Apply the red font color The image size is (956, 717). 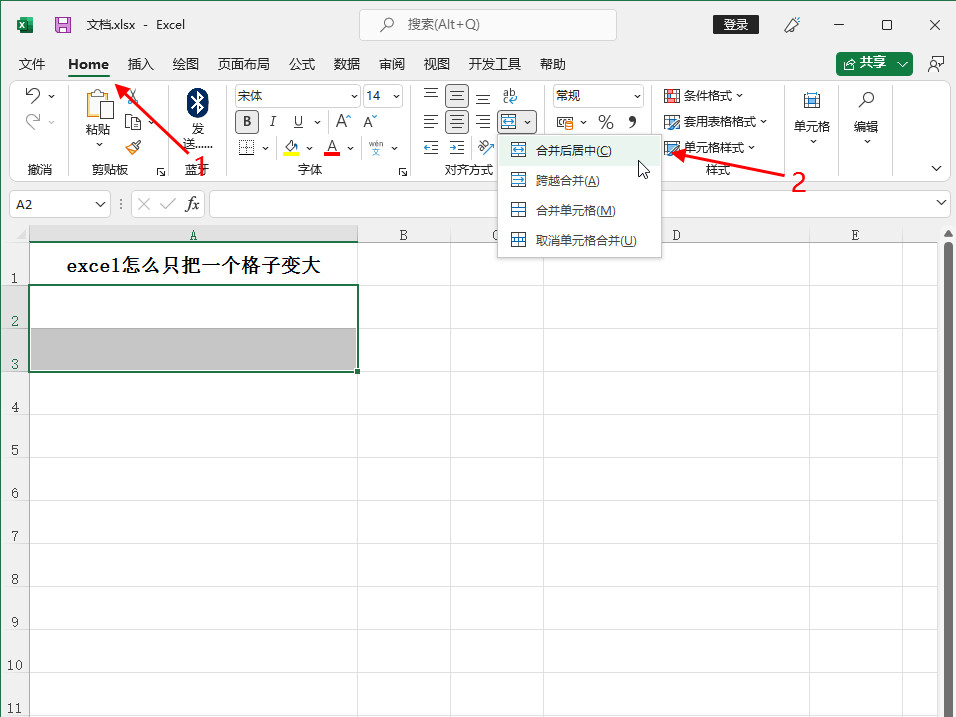(x=332, y=148)
